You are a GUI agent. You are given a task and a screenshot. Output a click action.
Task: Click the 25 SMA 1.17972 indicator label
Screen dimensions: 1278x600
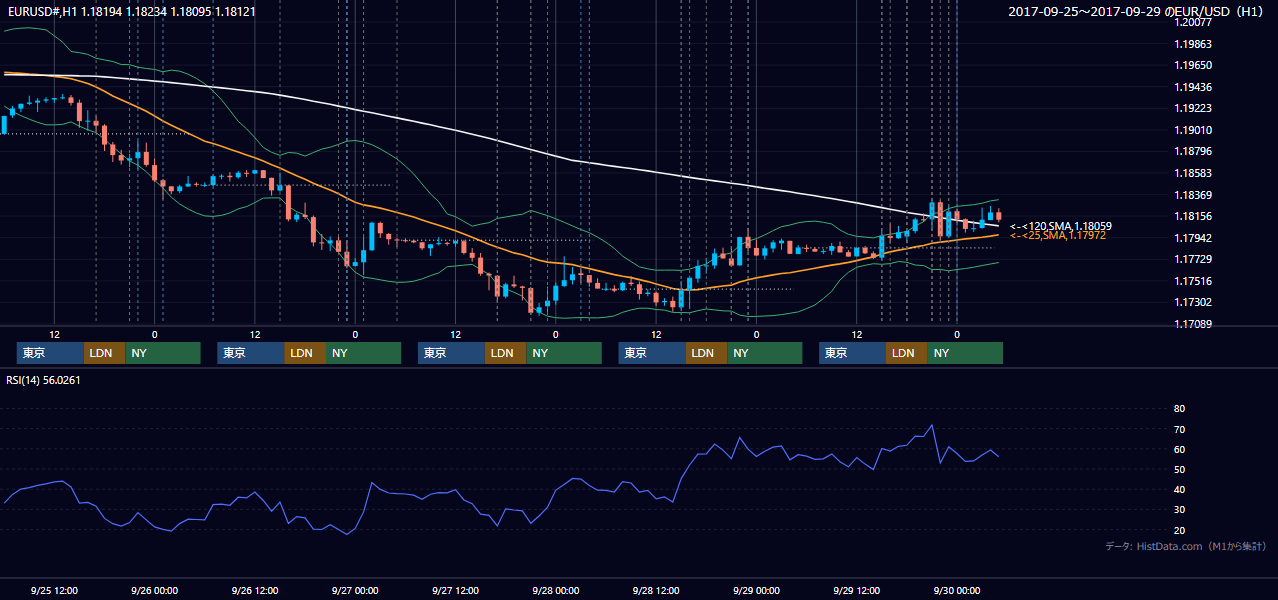[1058, 236]
